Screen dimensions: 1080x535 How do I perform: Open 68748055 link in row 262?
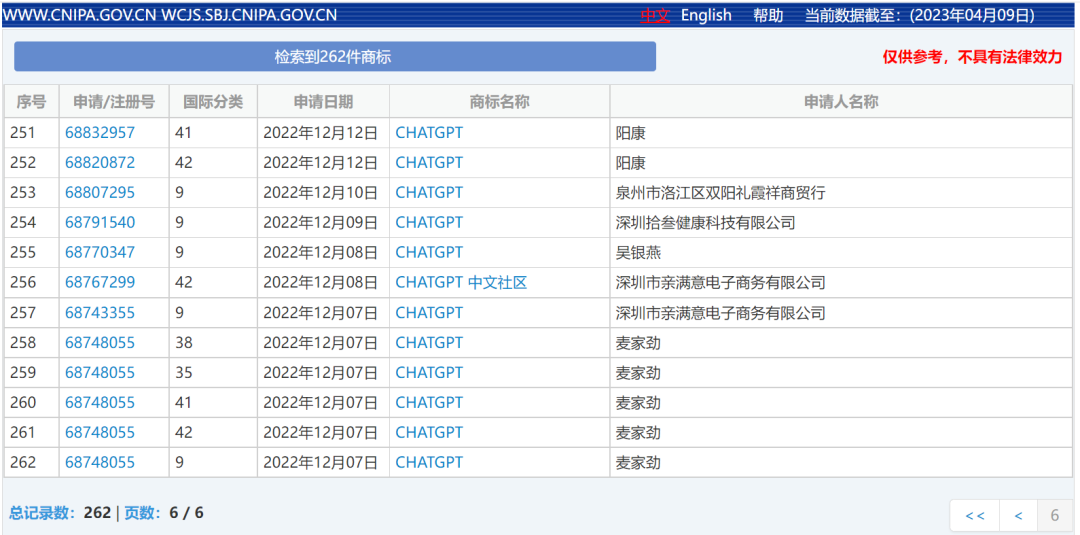tap(100, 462)
